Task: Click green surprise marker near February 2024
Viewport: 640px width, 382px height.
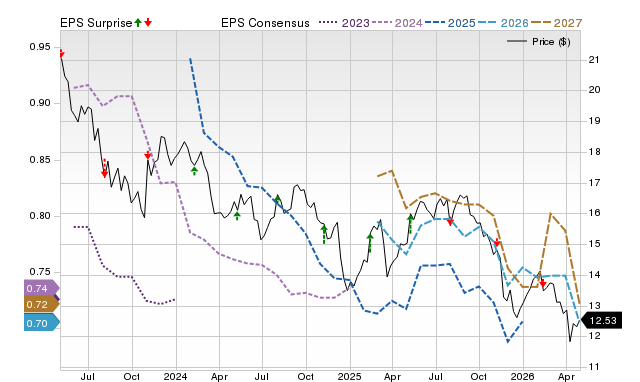Action: pos(194,171)
